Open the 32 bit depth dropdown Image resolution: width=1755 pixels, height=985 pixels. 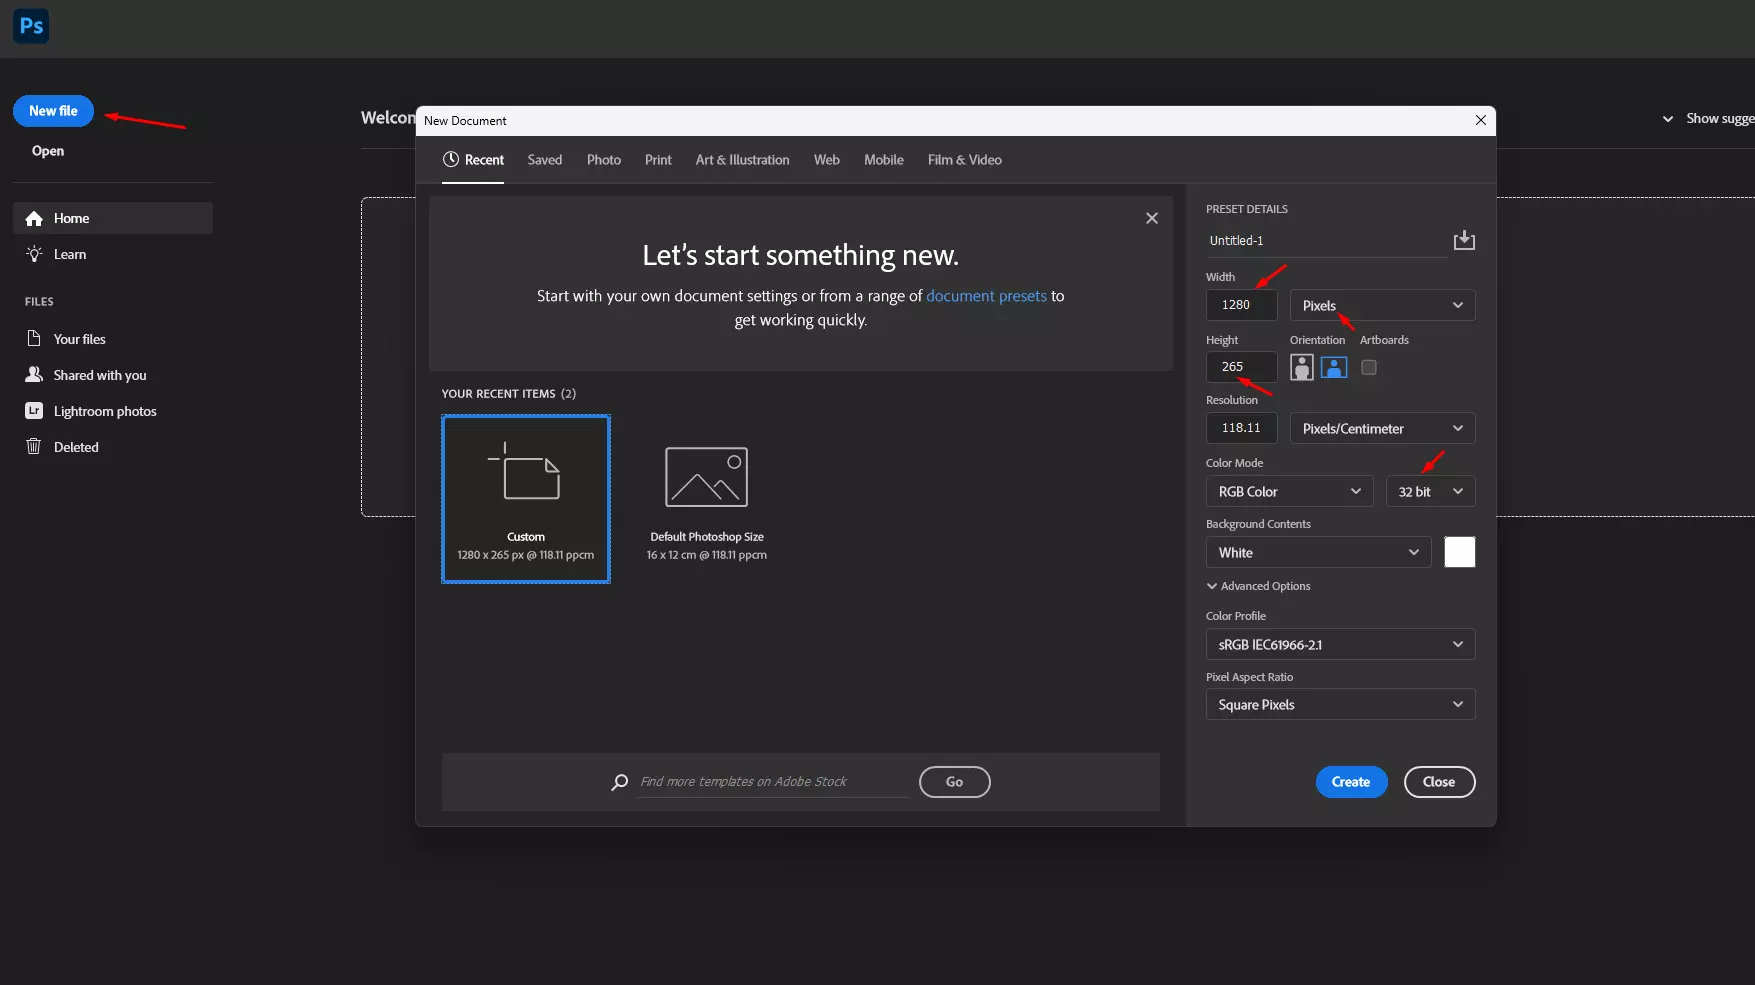click(x=1430, y=491)
